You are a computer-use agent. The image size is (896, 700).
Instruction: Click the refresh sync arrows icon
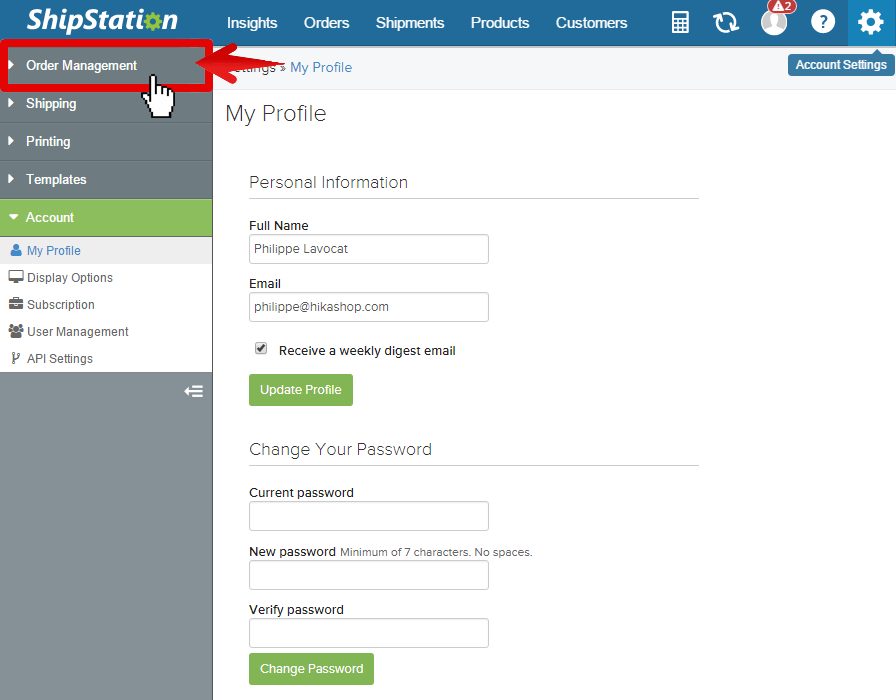726,23
